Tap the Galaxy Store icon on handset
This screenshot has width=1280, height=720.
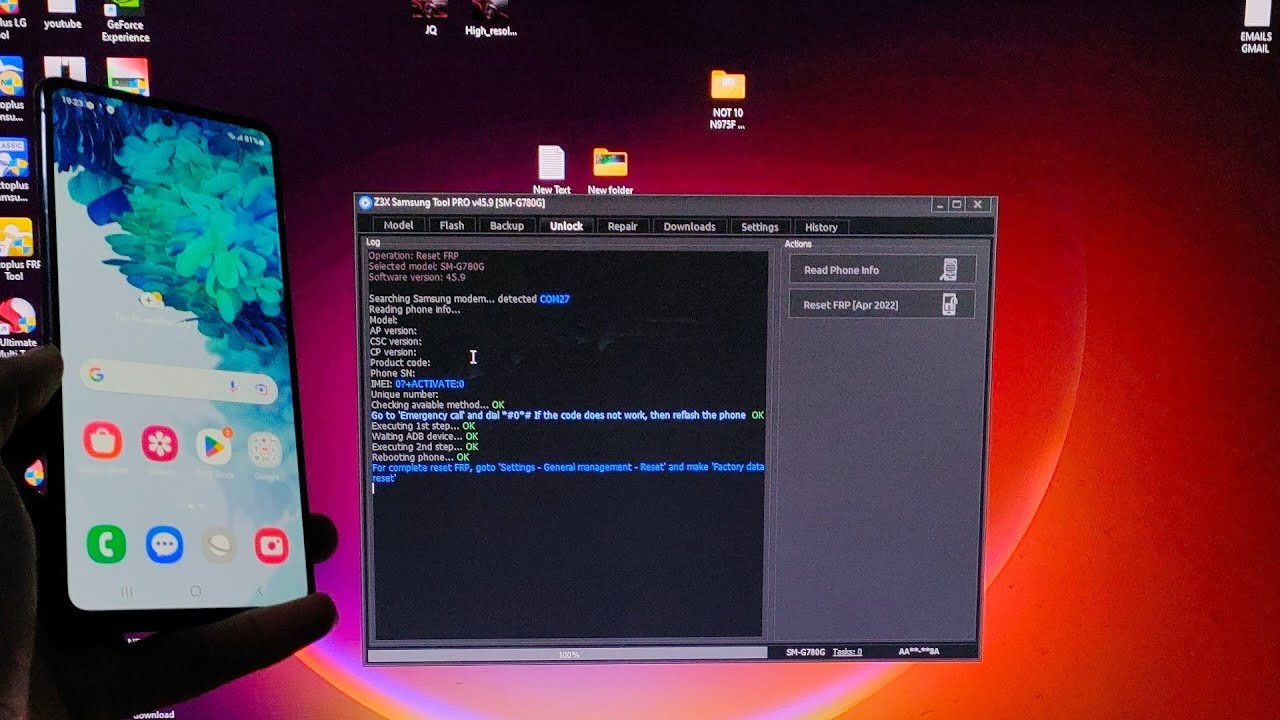[x=102, y=441]
